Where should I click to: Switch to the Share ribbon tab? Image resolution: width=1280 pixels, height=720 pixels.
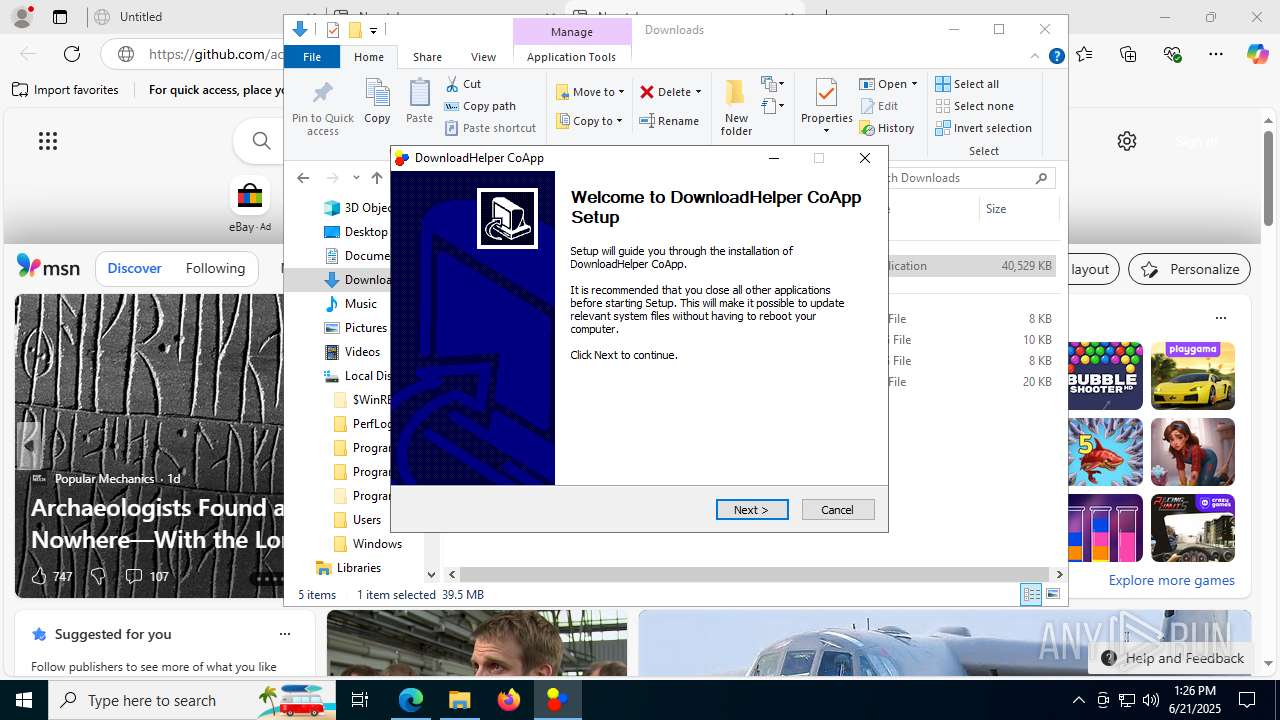click(x=427, y=57)
